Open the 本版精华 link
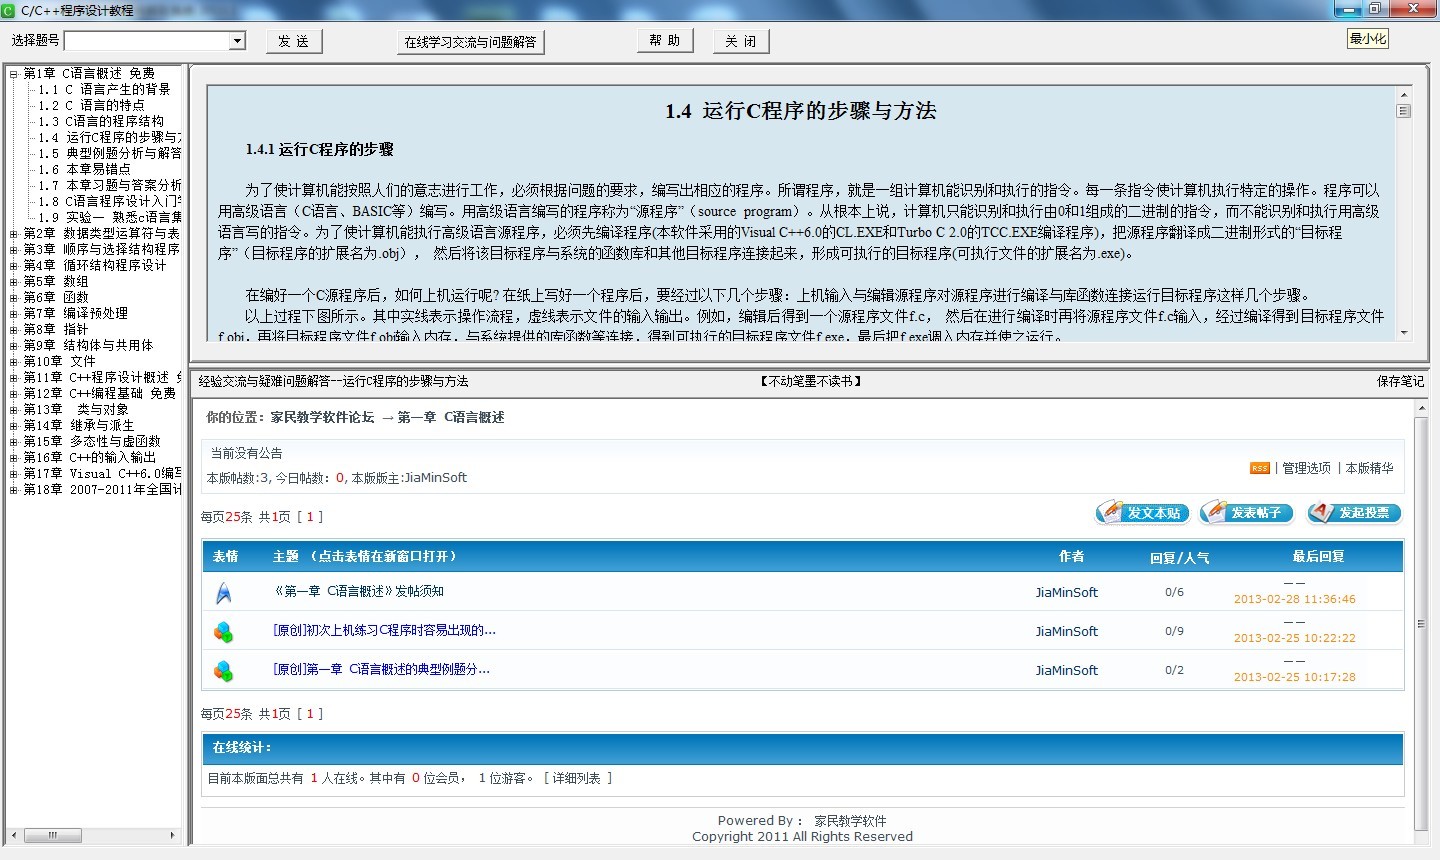This screenshot has height=860, width=1440. [x=1369, y=468]
